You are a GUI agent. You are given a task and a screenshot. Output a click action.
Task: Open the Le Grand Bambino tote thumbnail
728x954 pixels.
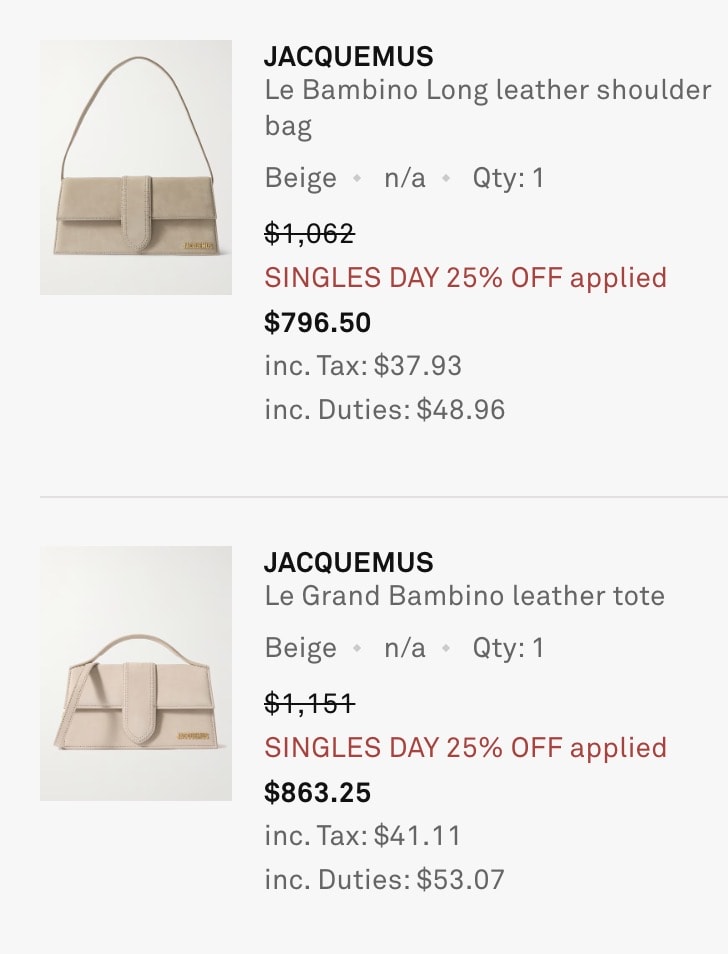pyautogui.click(x=136, y=673)
